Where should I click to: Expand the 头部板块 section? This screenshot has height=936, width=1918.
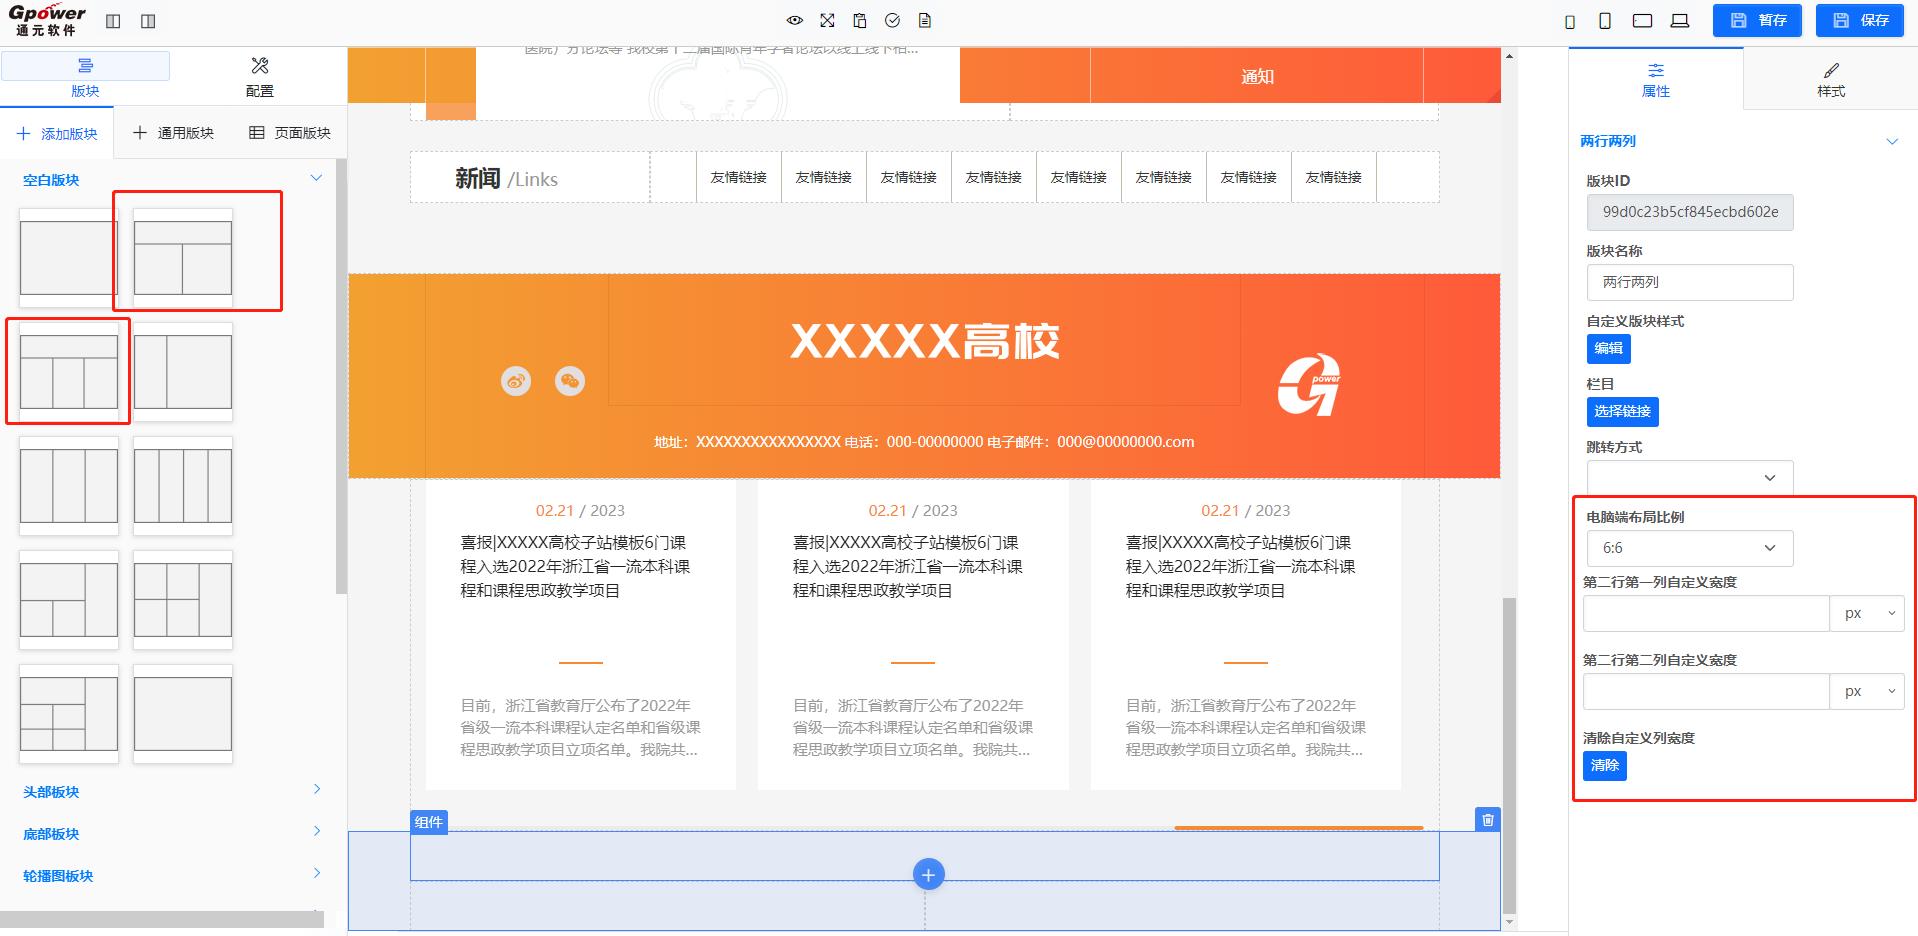pos(172,791)
